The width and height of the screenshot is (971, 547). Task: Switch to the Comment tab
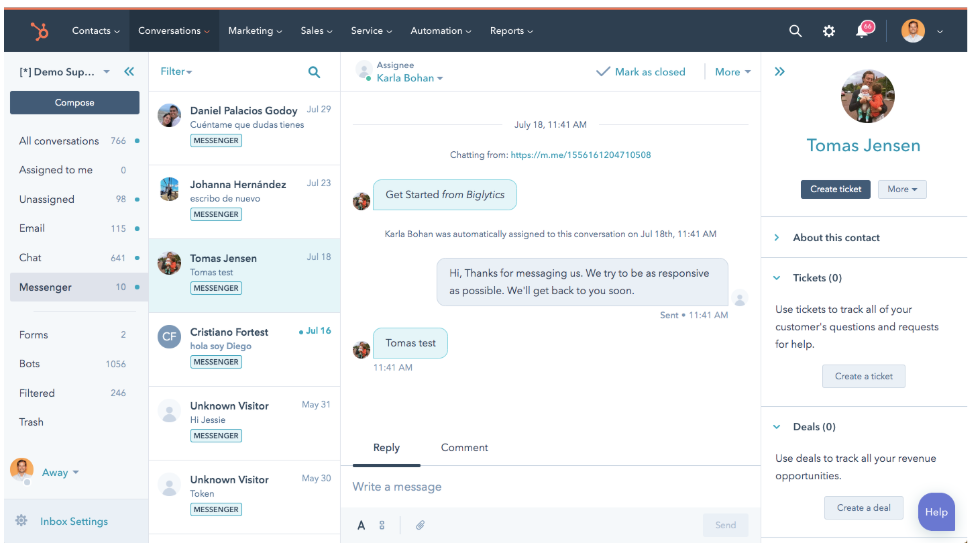[x=464, y=448]
